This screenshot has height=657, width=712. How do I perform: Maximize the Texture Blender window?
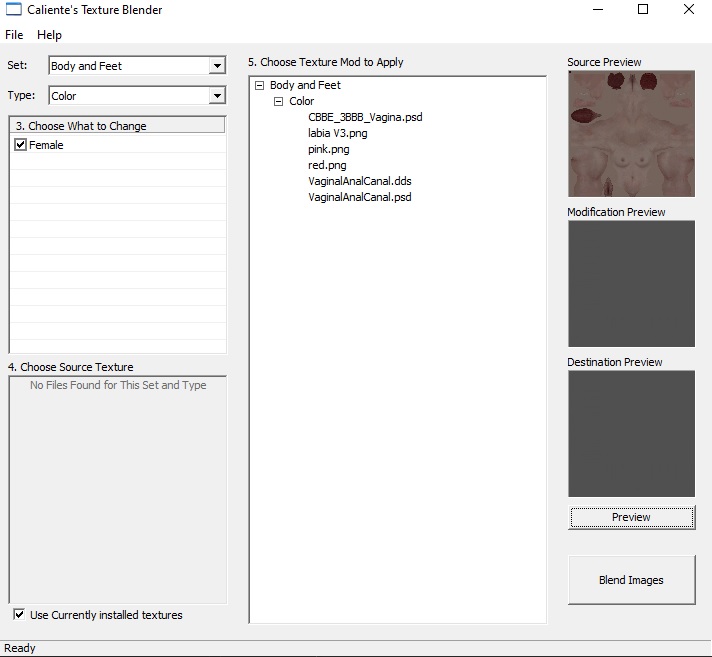(x=643, y=10)
